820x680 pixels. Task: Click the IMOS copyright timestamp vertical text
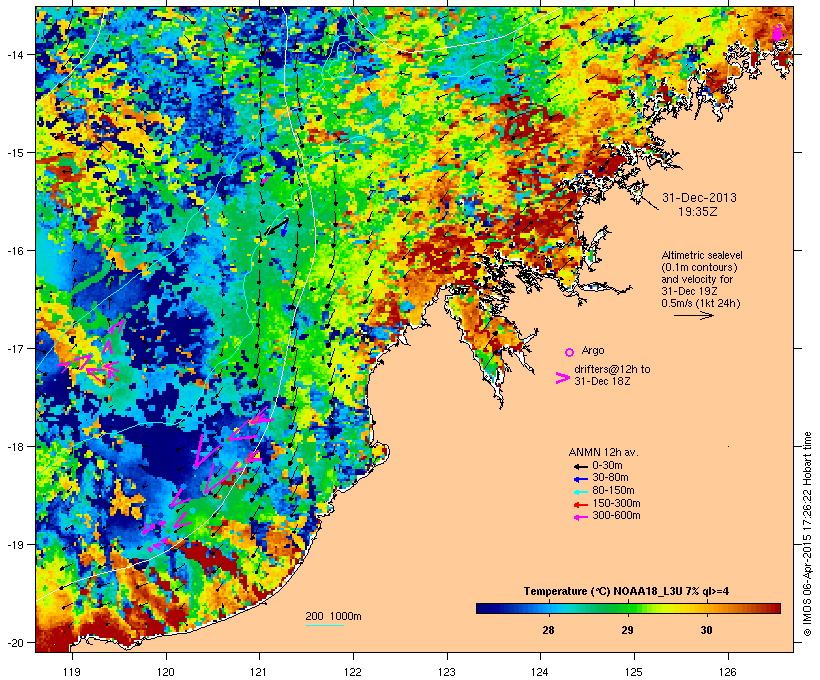click(807, 534)
